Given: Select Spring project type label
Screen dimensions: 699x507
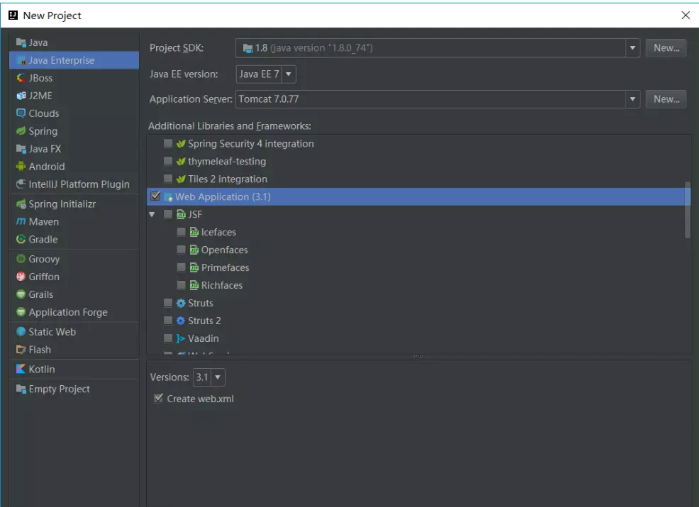Looking at the screenshot, I should (43, 131).
